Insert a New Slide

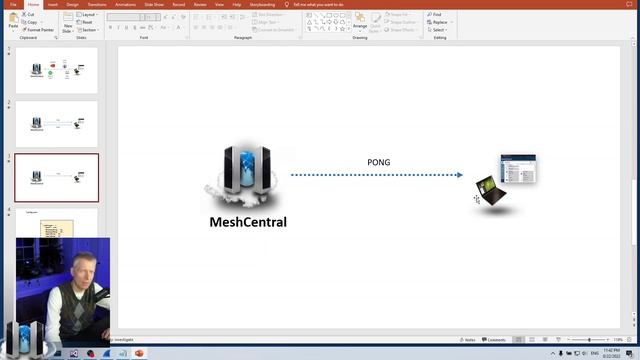[68, 22]
